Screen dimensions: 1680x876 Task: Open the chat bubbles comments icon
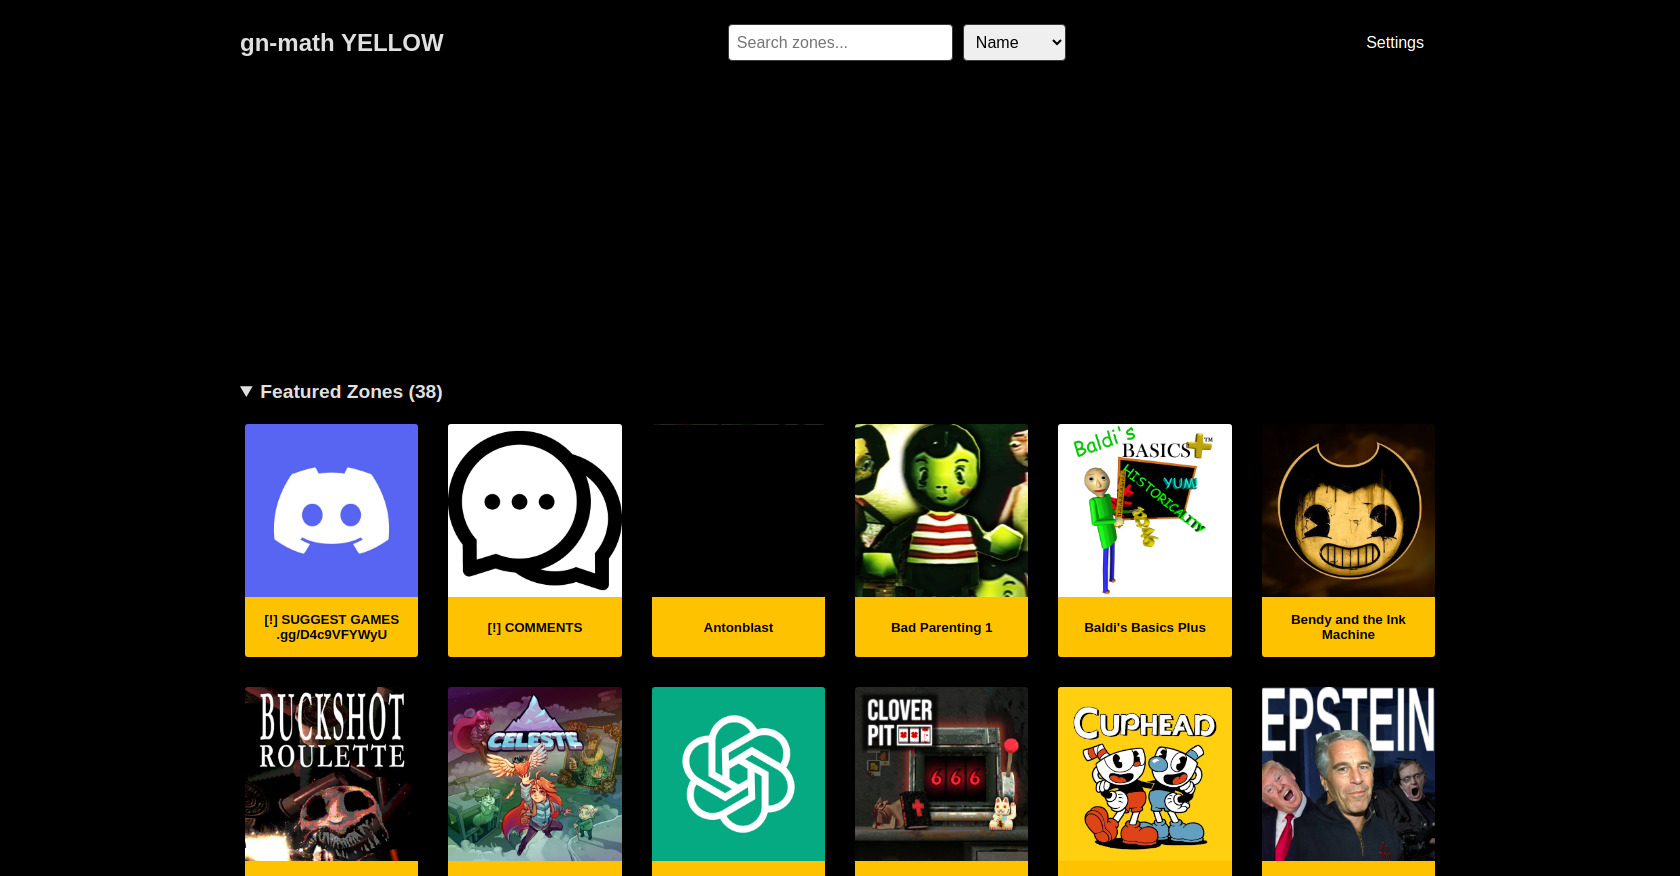coord(534,510)
